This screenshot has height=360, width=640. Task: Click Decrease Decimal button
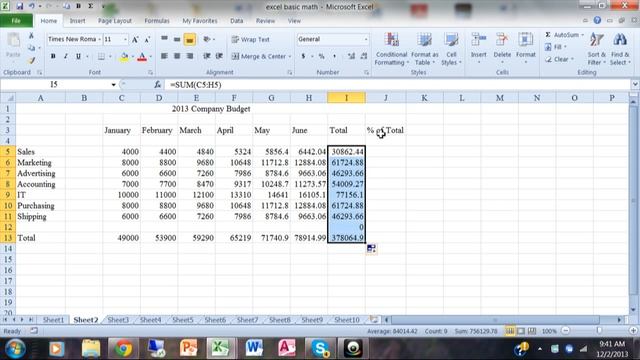[x=364, y=56]
